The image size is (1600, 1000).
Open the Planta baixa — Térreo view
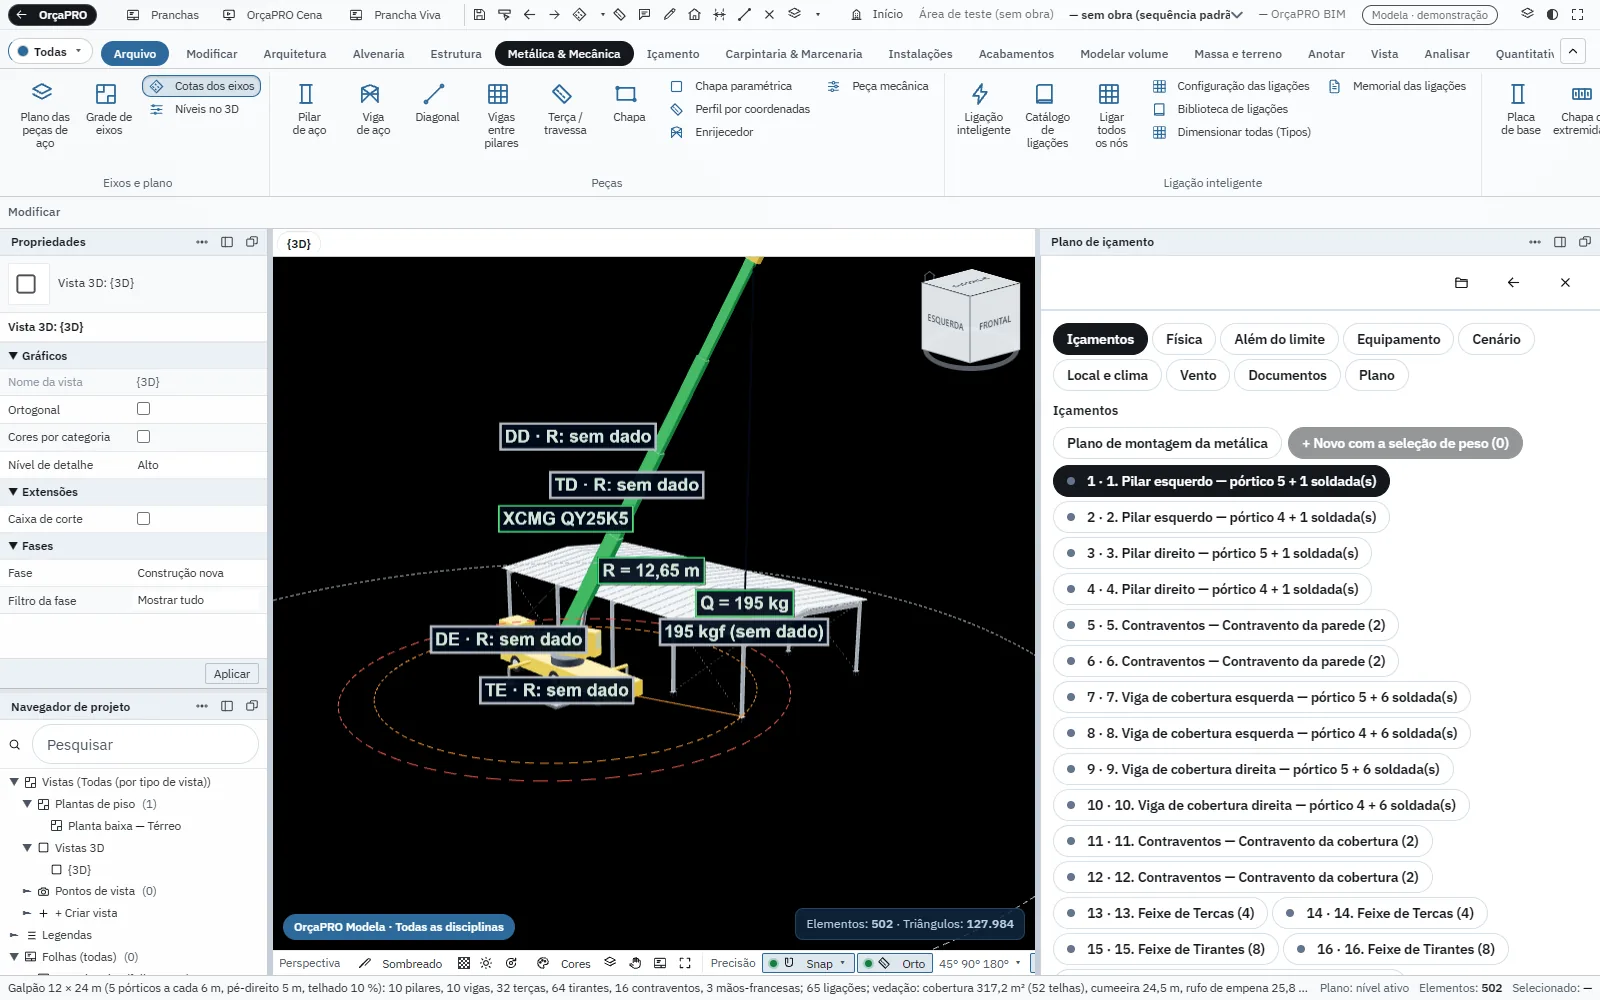(124, 826)
